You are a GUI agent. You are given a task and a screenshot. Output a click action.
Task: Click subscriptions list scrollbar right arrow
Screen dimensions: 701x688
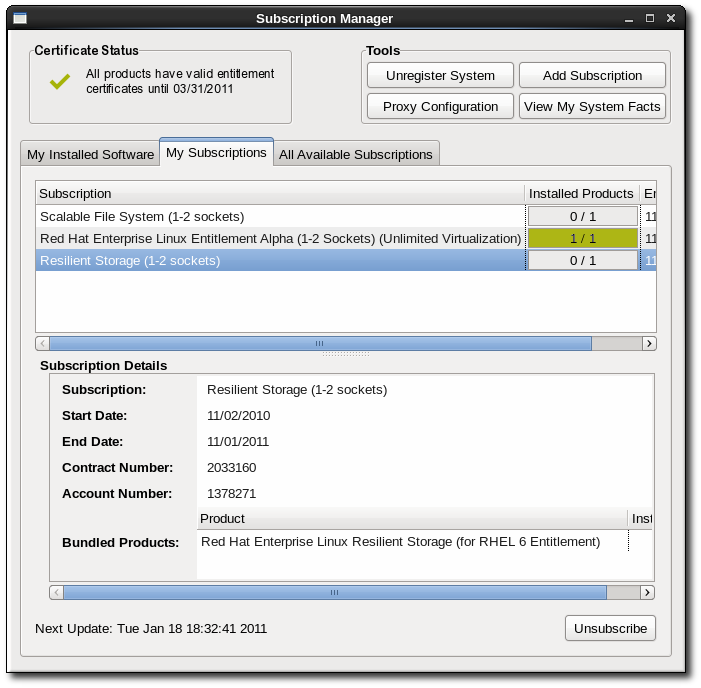[x=649, y=343]
